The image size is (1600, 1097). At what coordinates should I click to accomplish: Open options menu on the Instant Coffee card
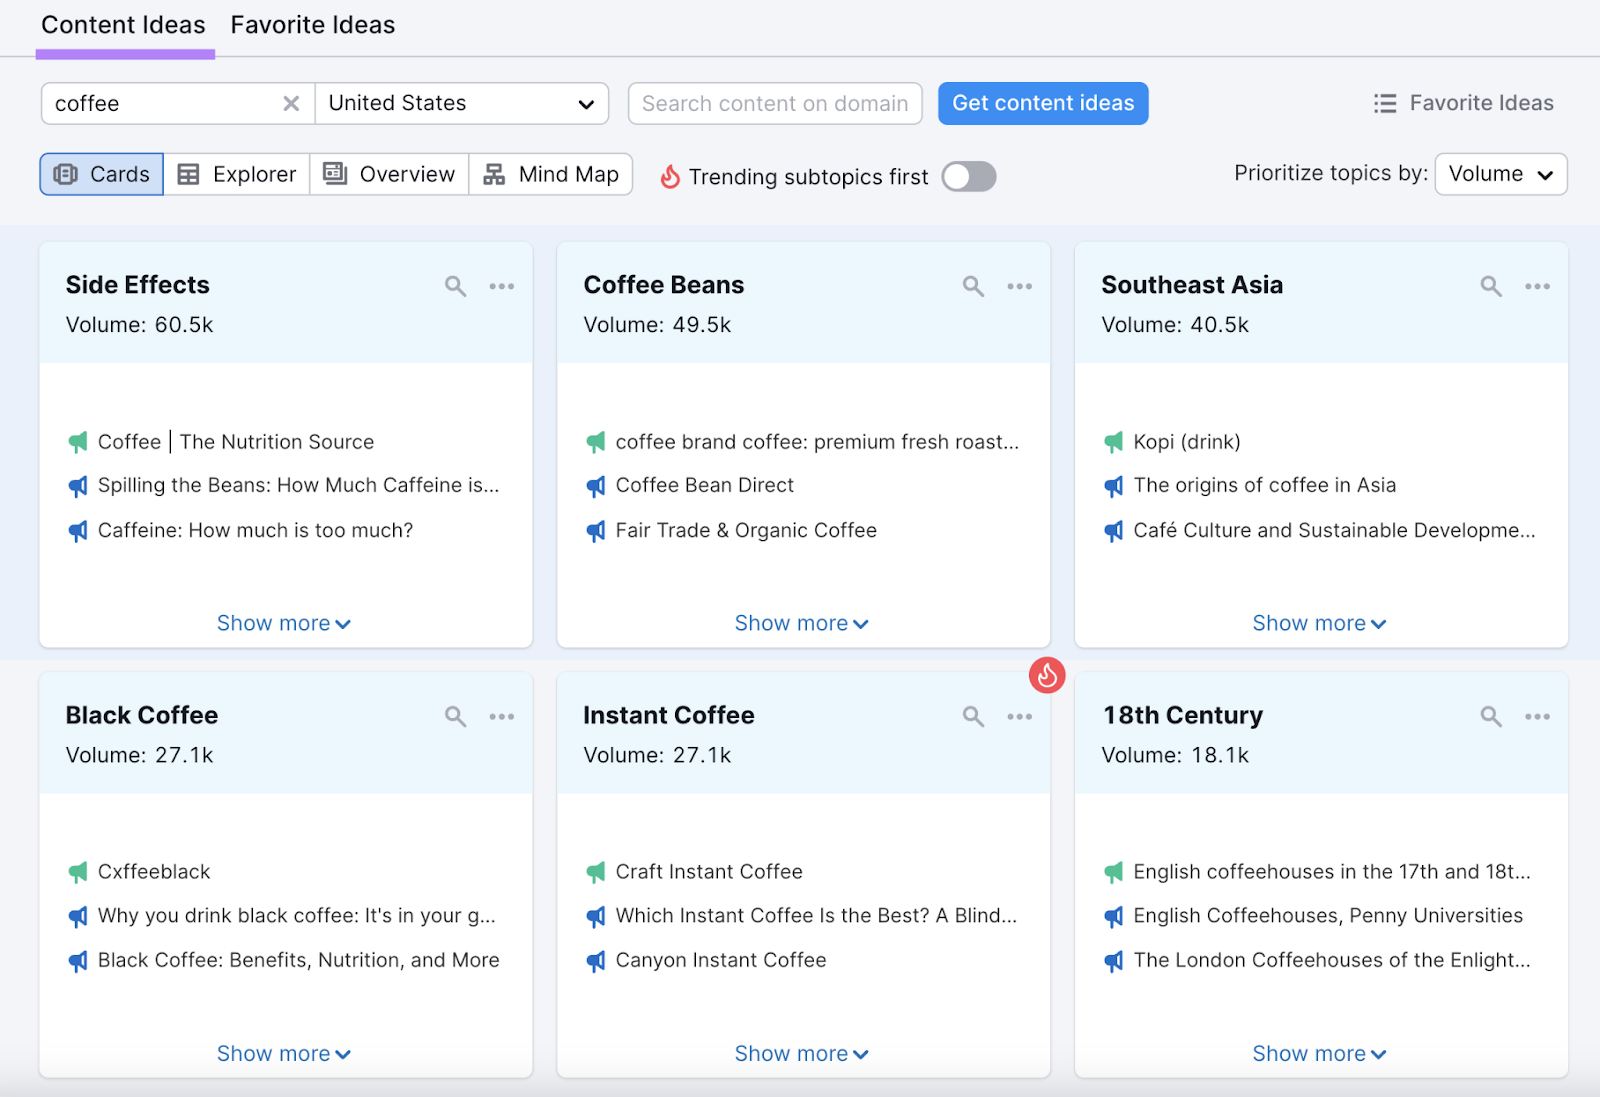click(1020, 716)
